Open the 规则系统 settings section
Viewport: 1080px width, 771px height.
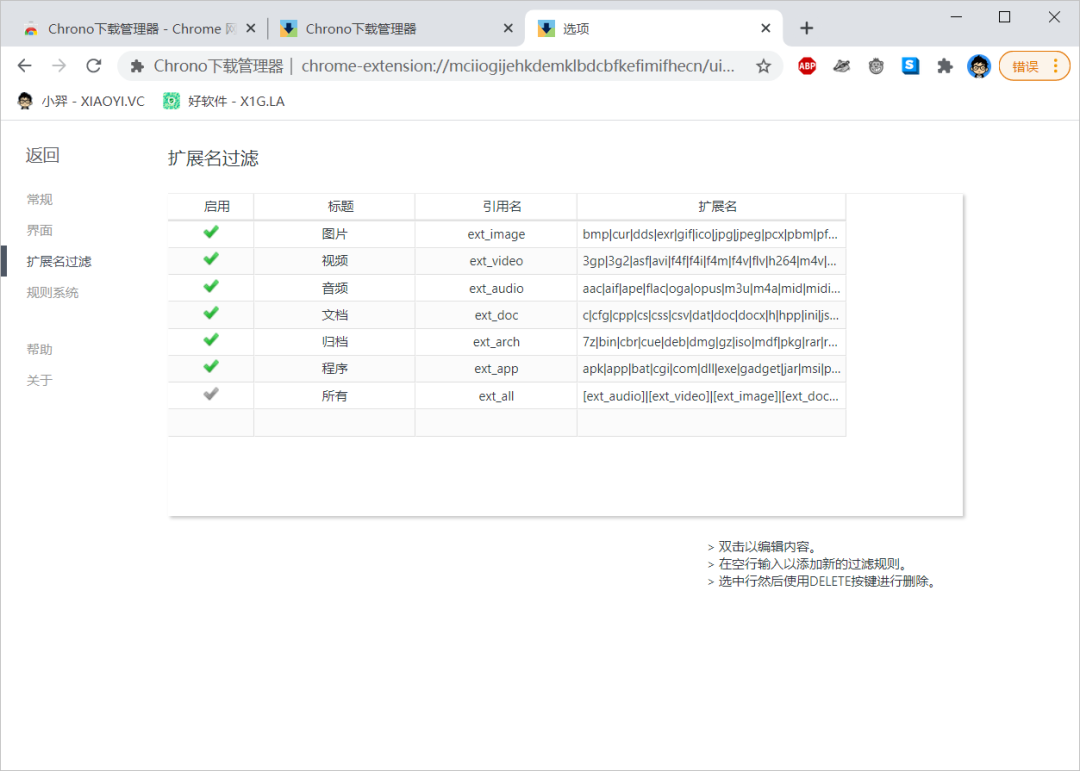(52, 293)
